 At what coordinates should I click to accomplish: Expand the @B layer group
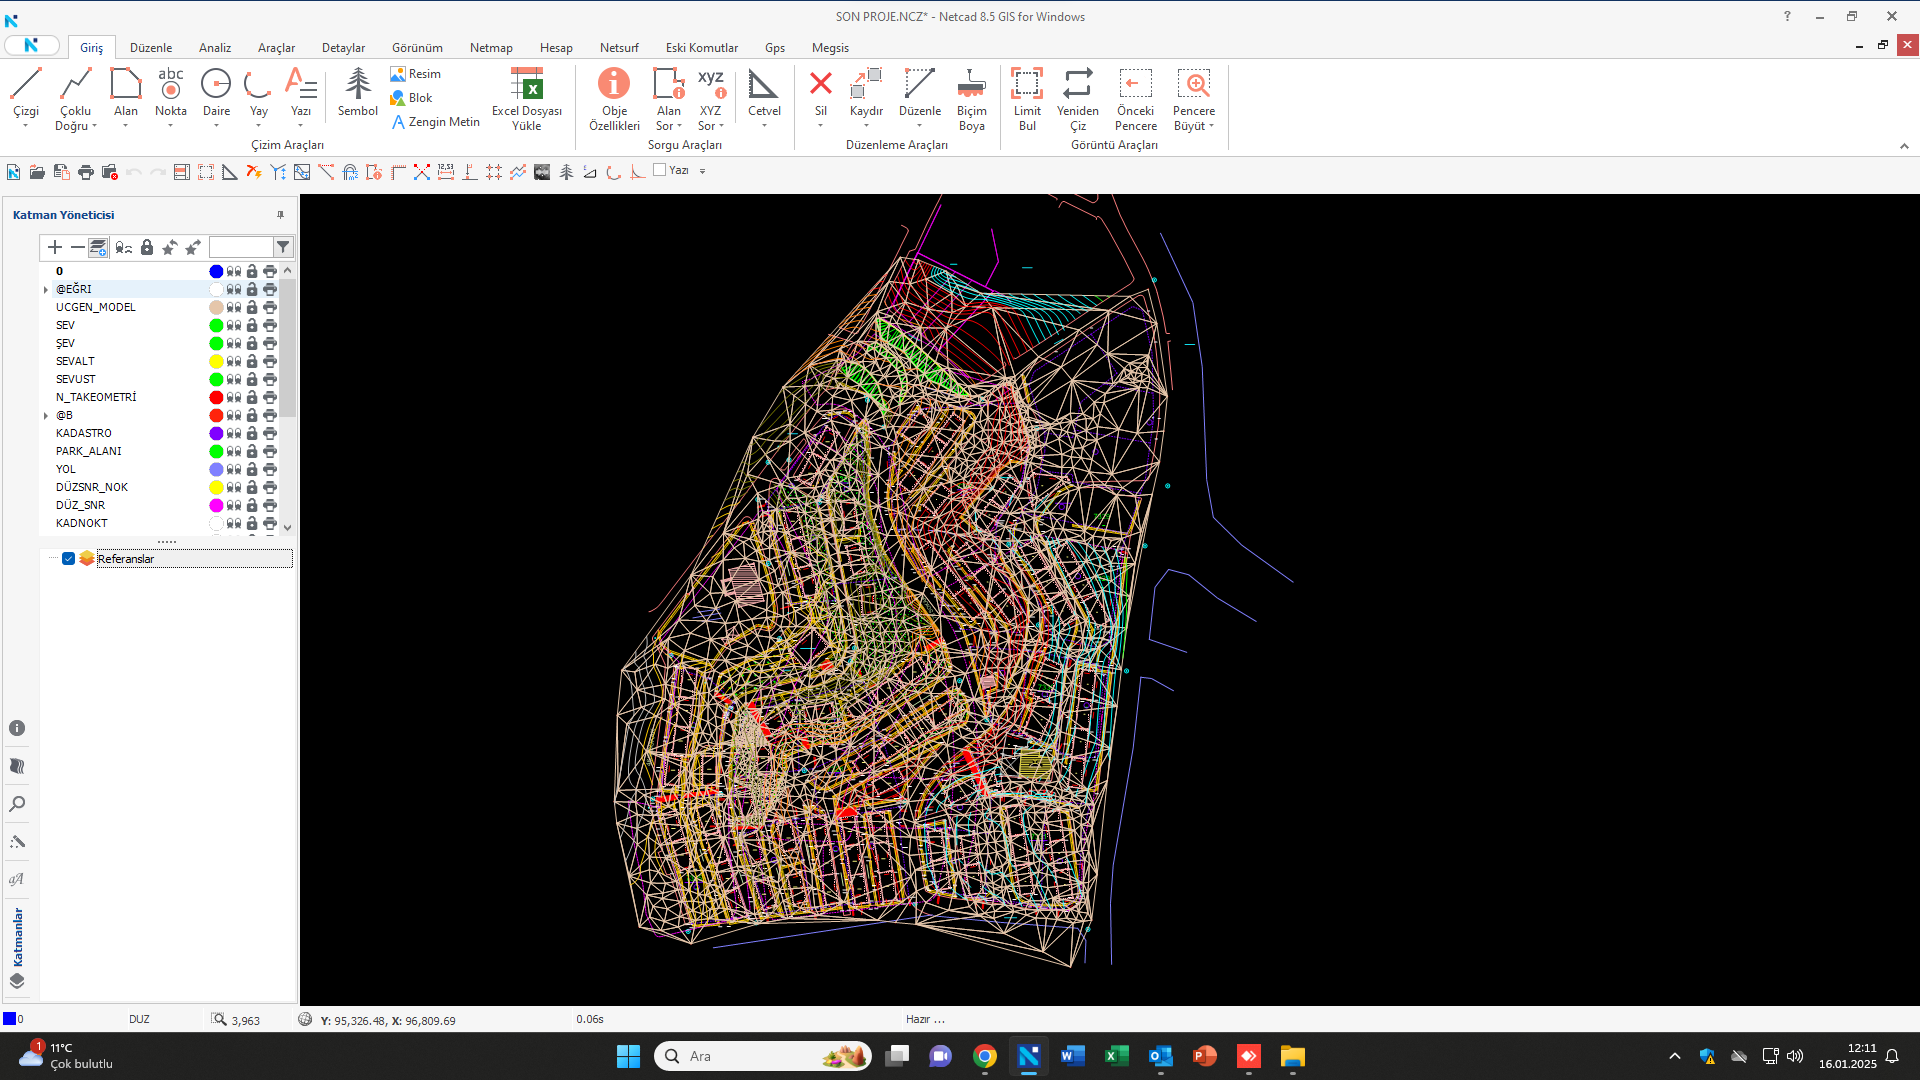46,416
